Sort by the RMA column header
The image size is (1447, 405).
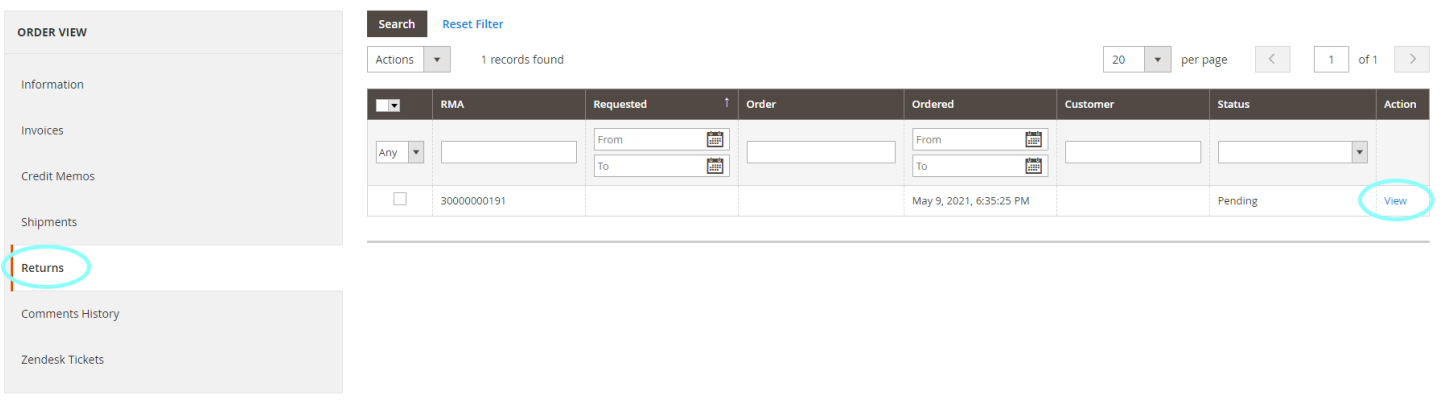coord(509,104)
